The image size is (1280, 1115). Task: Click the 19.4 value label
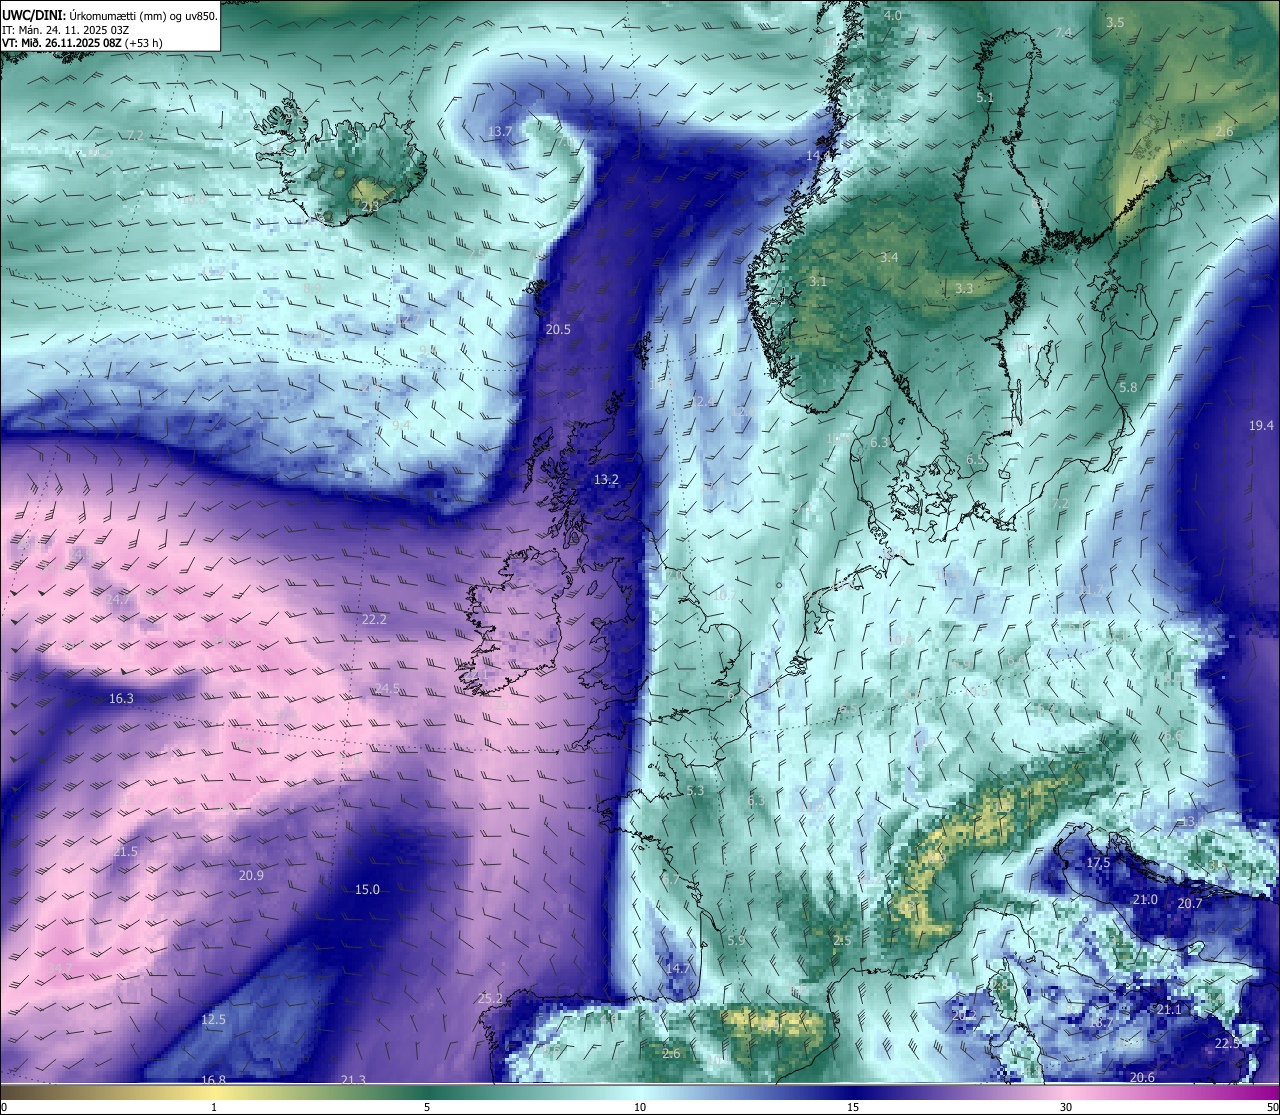coord(1261,426)
